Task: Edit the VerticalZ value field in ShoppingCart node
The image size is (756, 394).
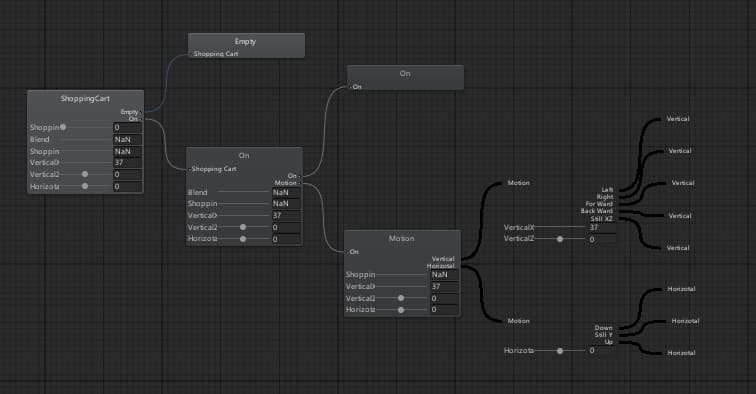Action: (127, 175)
